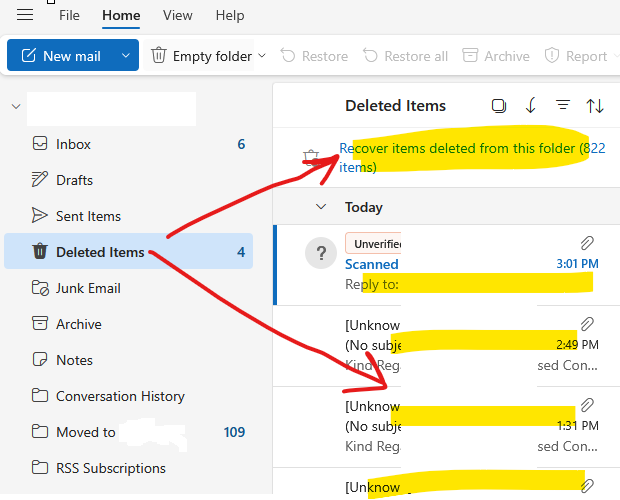Open the Help tab
The image size is (620, 500).
coord(230,15)
